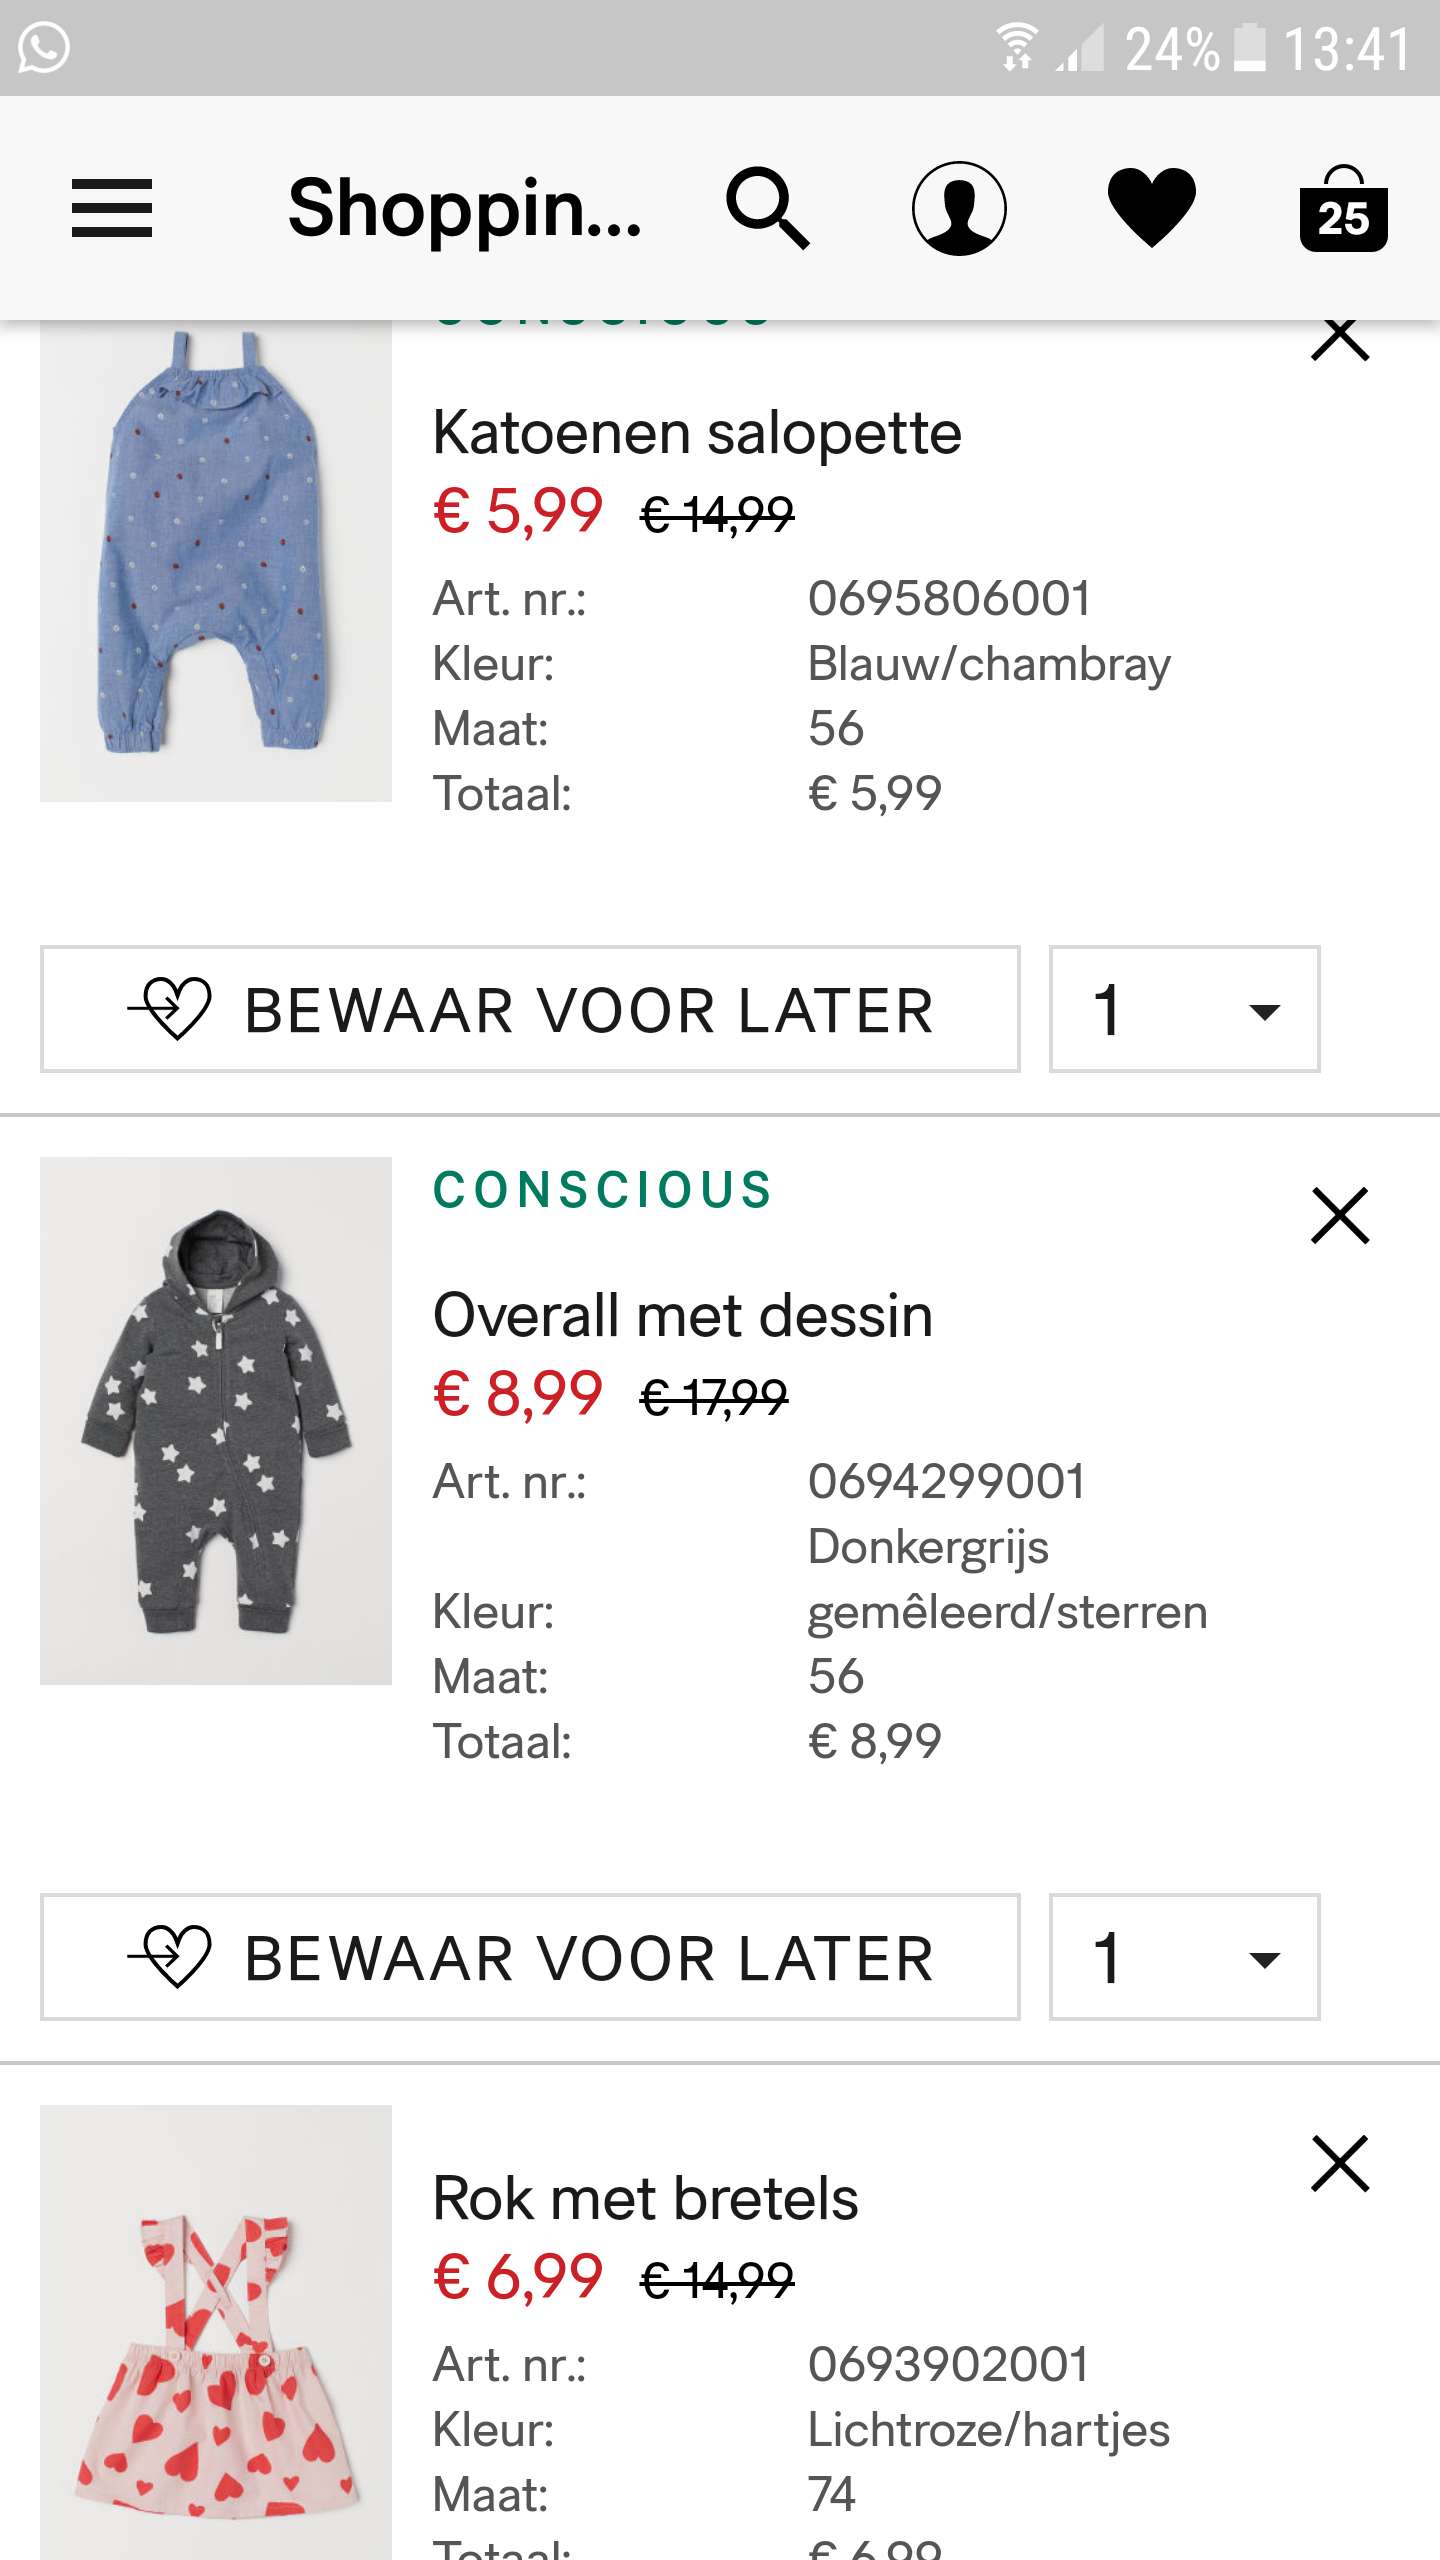Open quantity dropdown for Overall met dessin

pyautogui.click(x=1184, y=1957)
